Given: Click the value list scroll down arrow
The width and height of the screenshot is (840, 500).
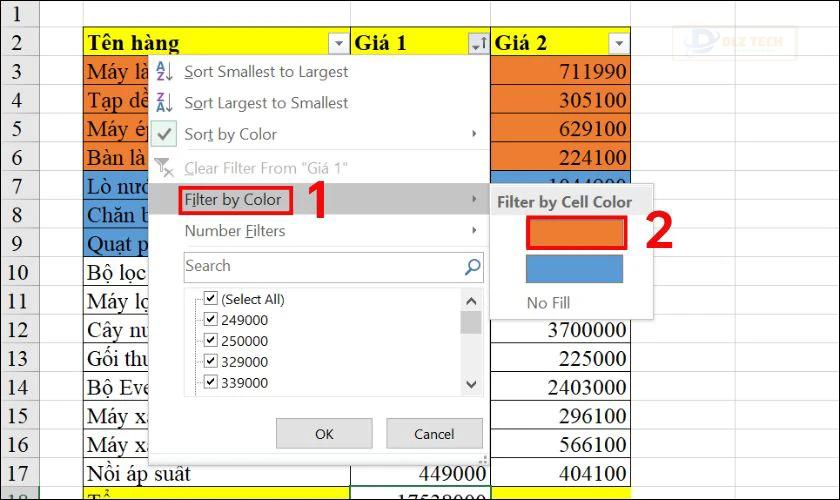Looking at the screenshot, I should click(x=471, y=384).
